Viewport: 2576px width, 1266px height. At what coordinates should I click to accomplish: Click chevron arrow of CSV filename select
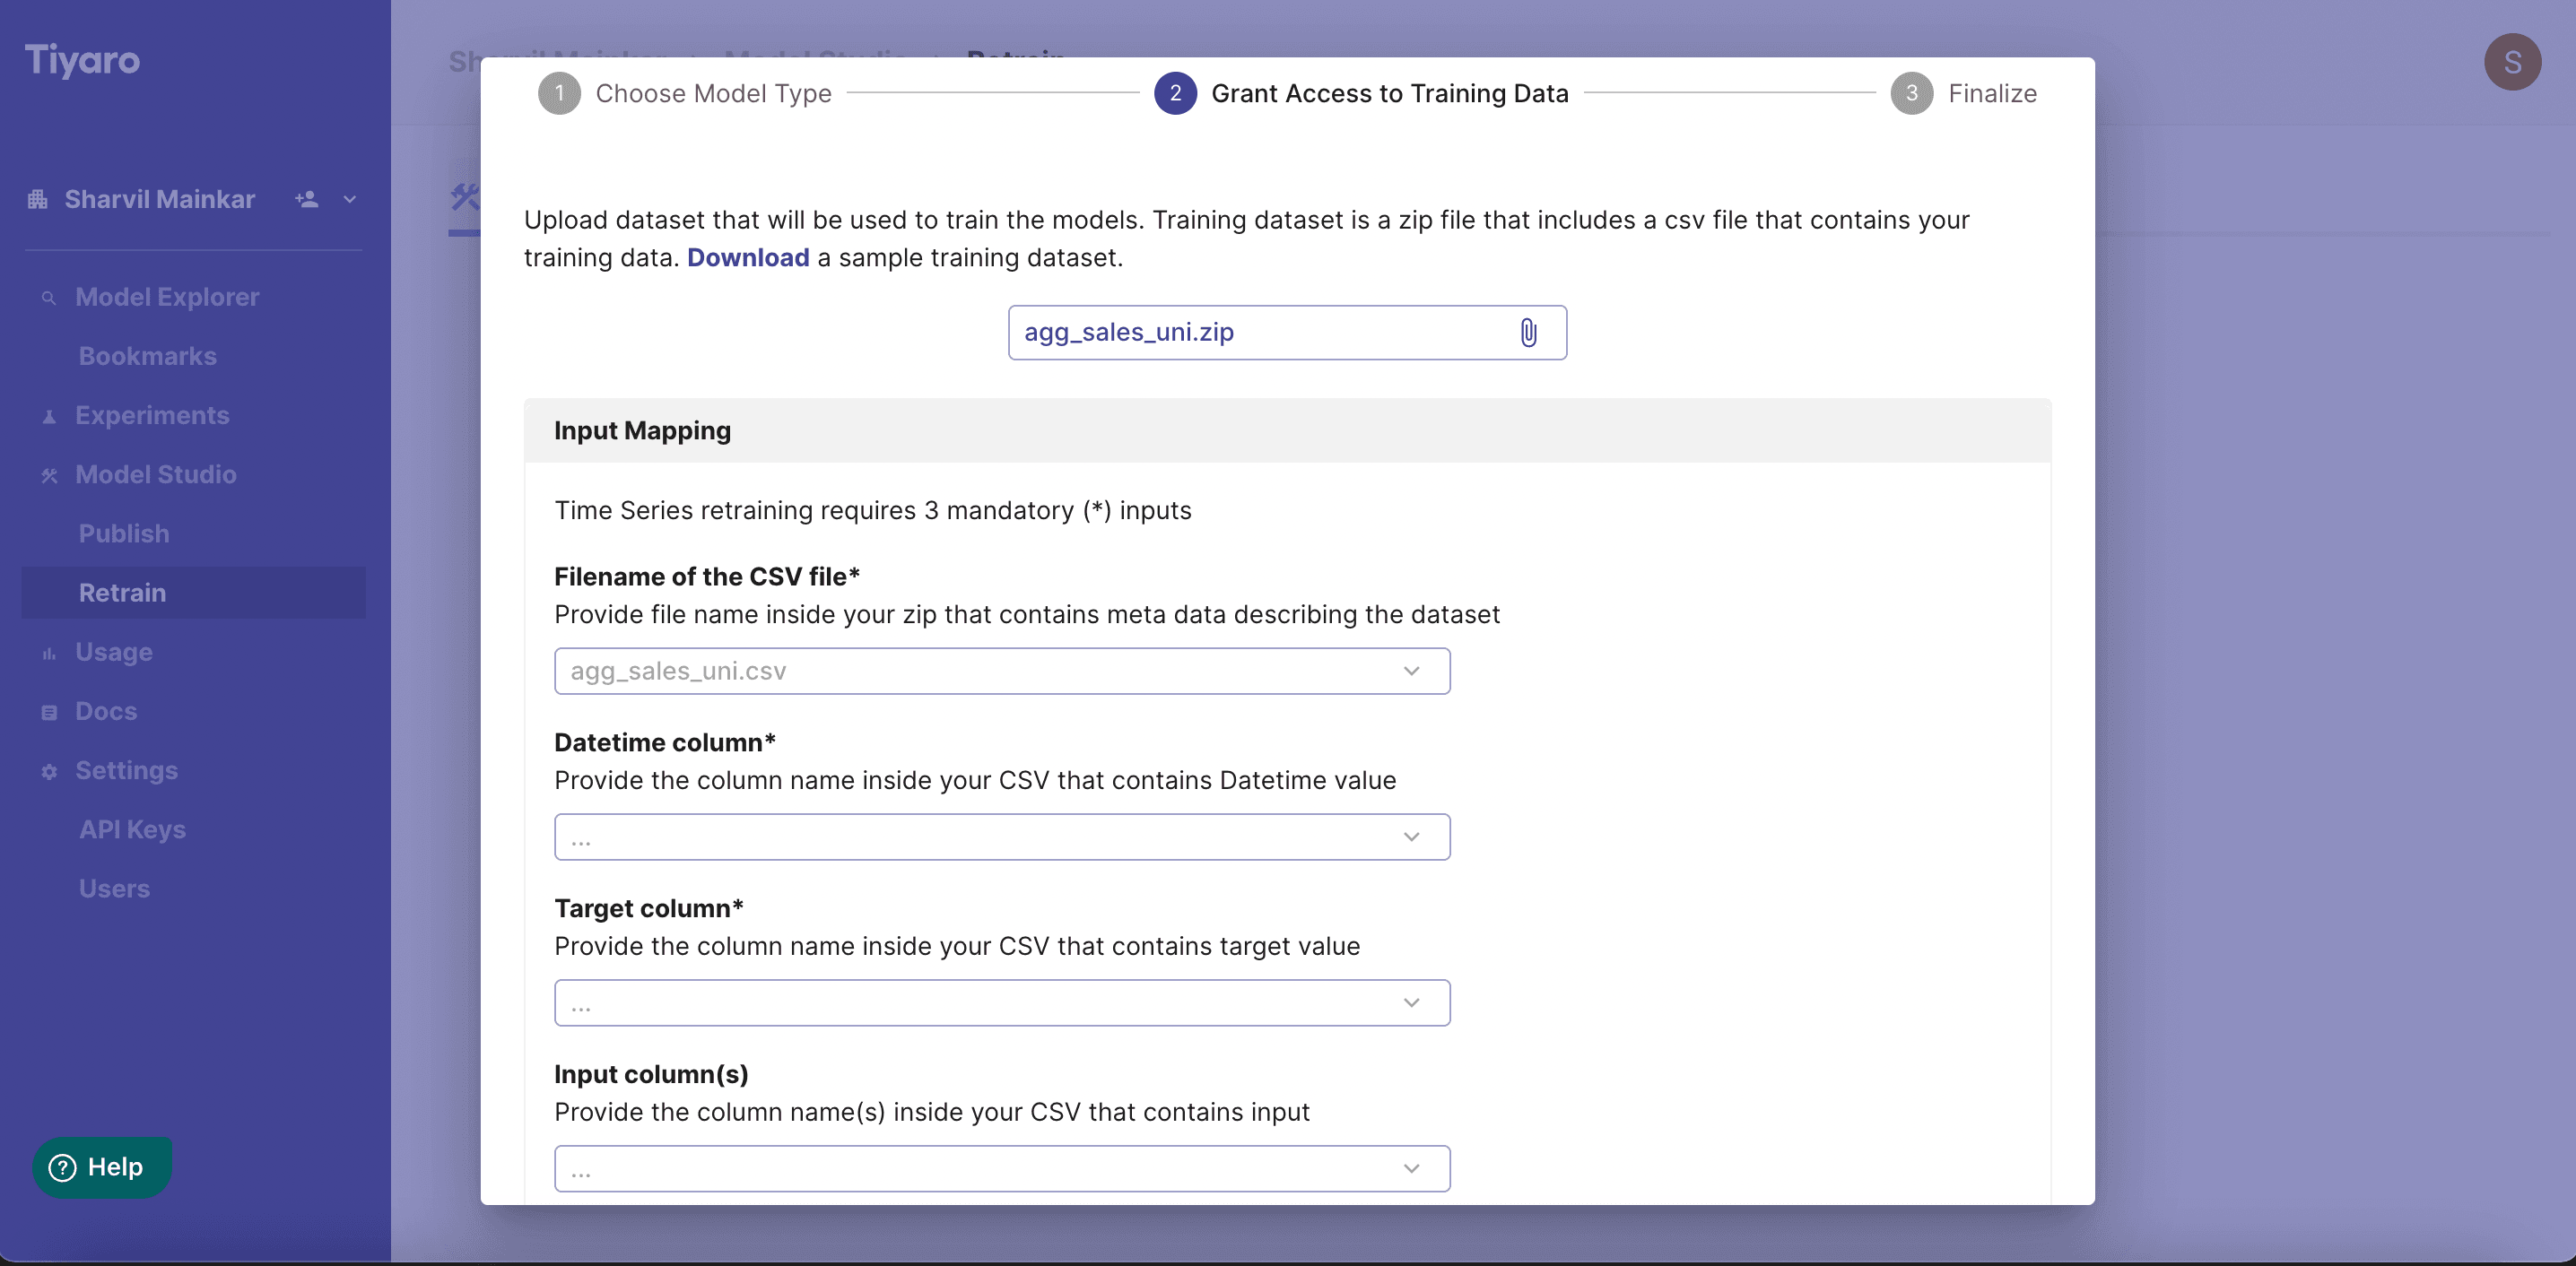click(x=1411, y=671)
